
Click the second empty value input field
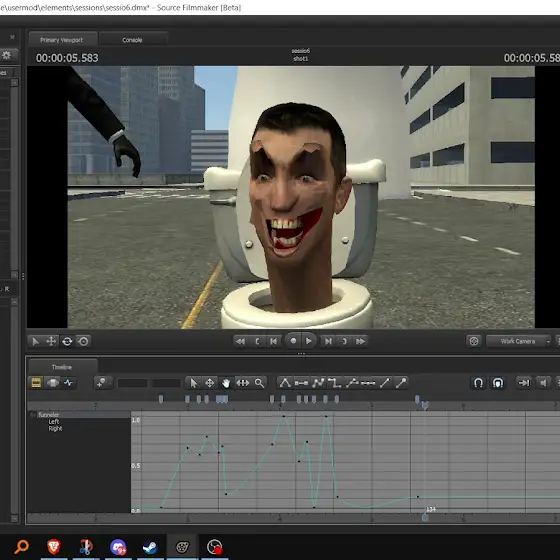coord(166,383)
